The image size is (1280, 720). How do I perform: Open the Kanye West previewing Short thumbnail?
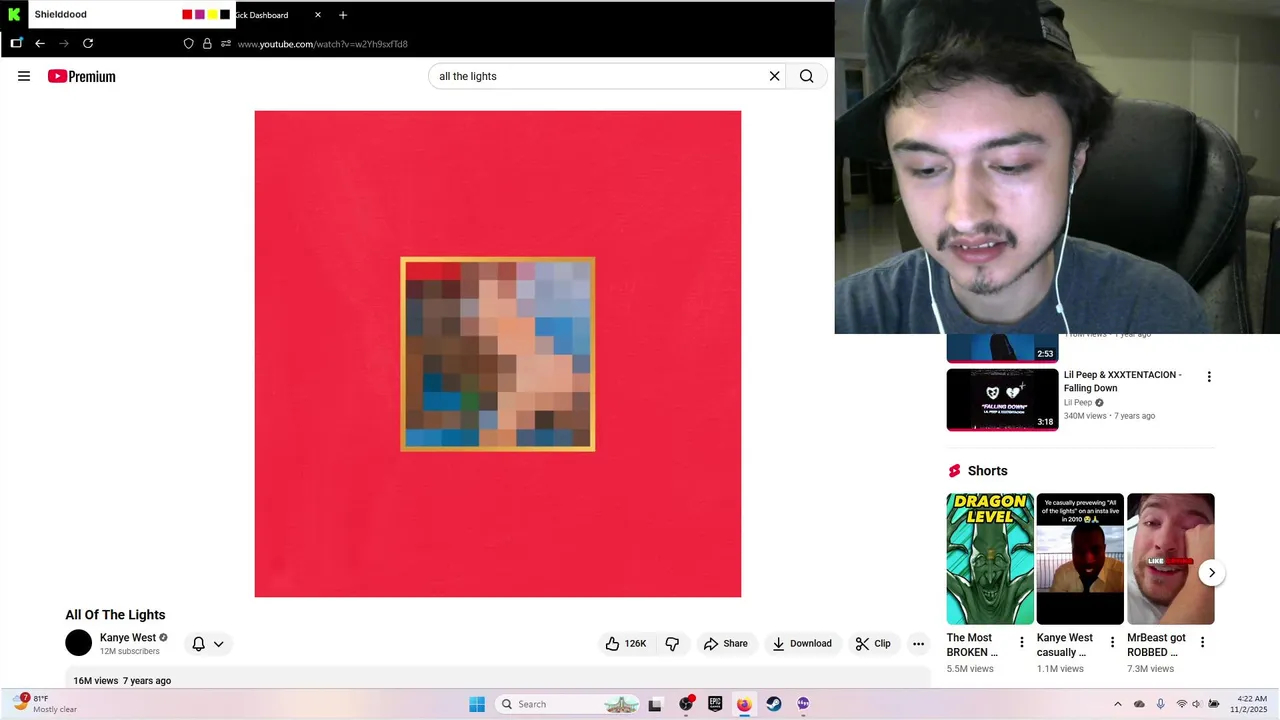coord(1080,558)
